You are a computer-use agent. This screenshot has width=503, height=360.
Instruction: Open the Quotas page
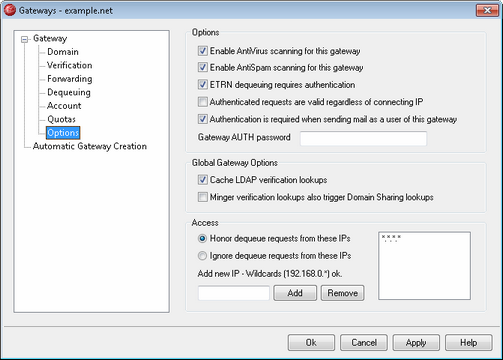coord(61,119)
